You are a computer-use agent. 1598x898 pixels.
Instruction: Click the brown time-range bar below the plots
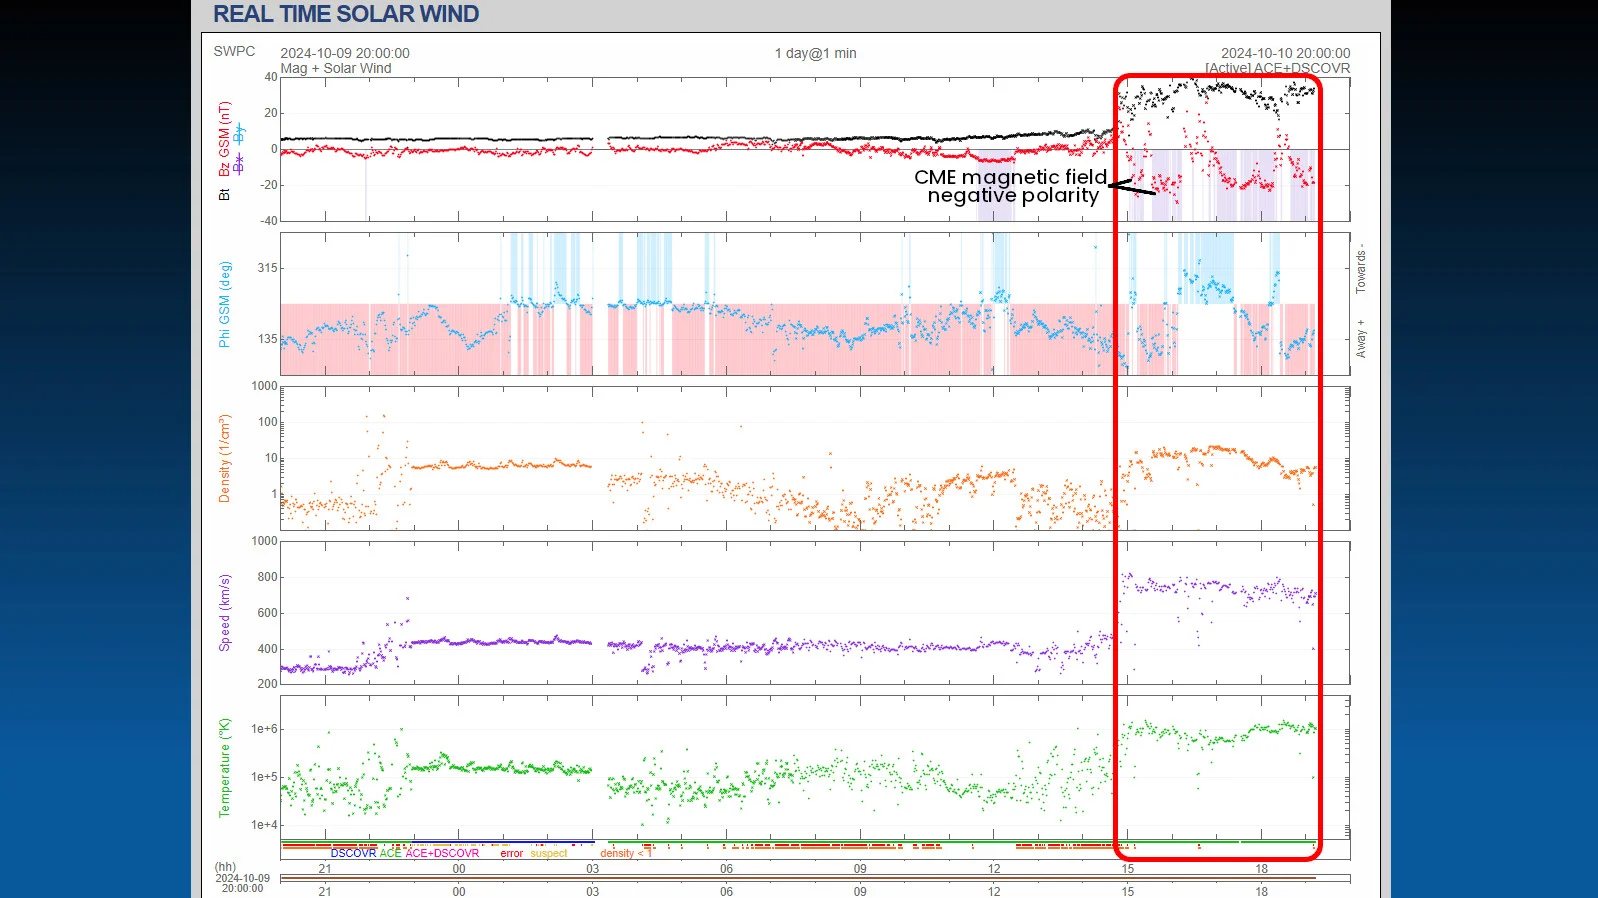pyautogui.click(x=798, y=878)
